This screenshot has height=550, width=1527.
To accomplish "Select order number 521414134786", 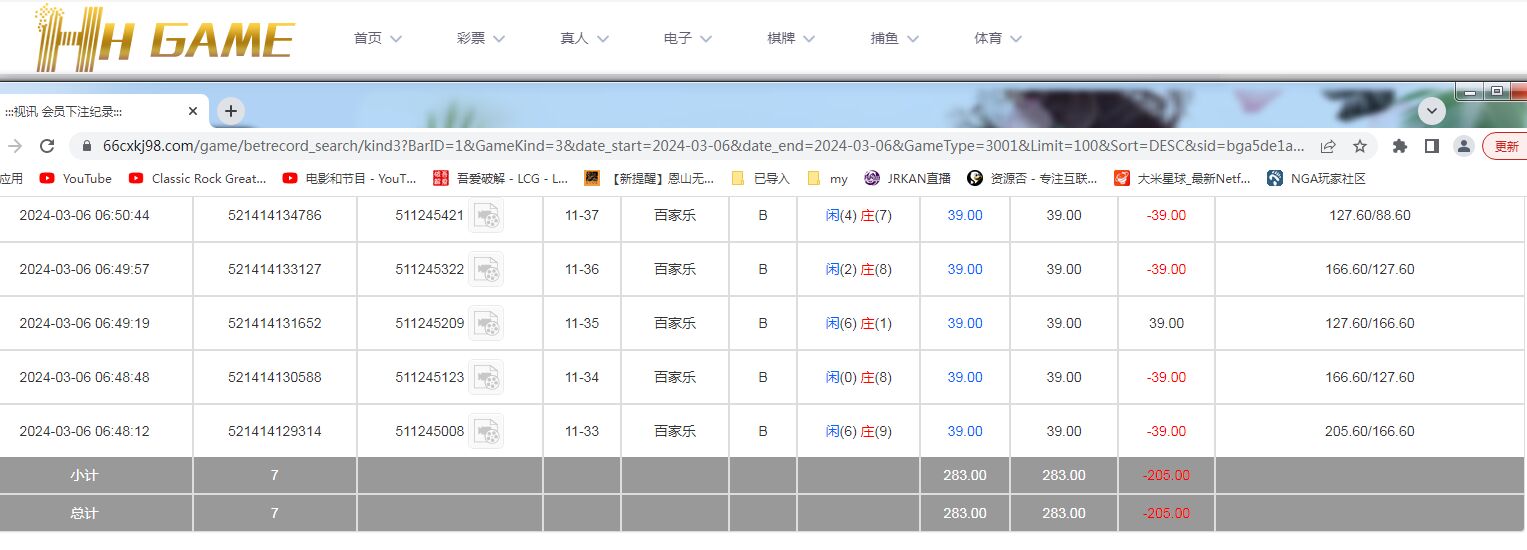I will [275, 215].
